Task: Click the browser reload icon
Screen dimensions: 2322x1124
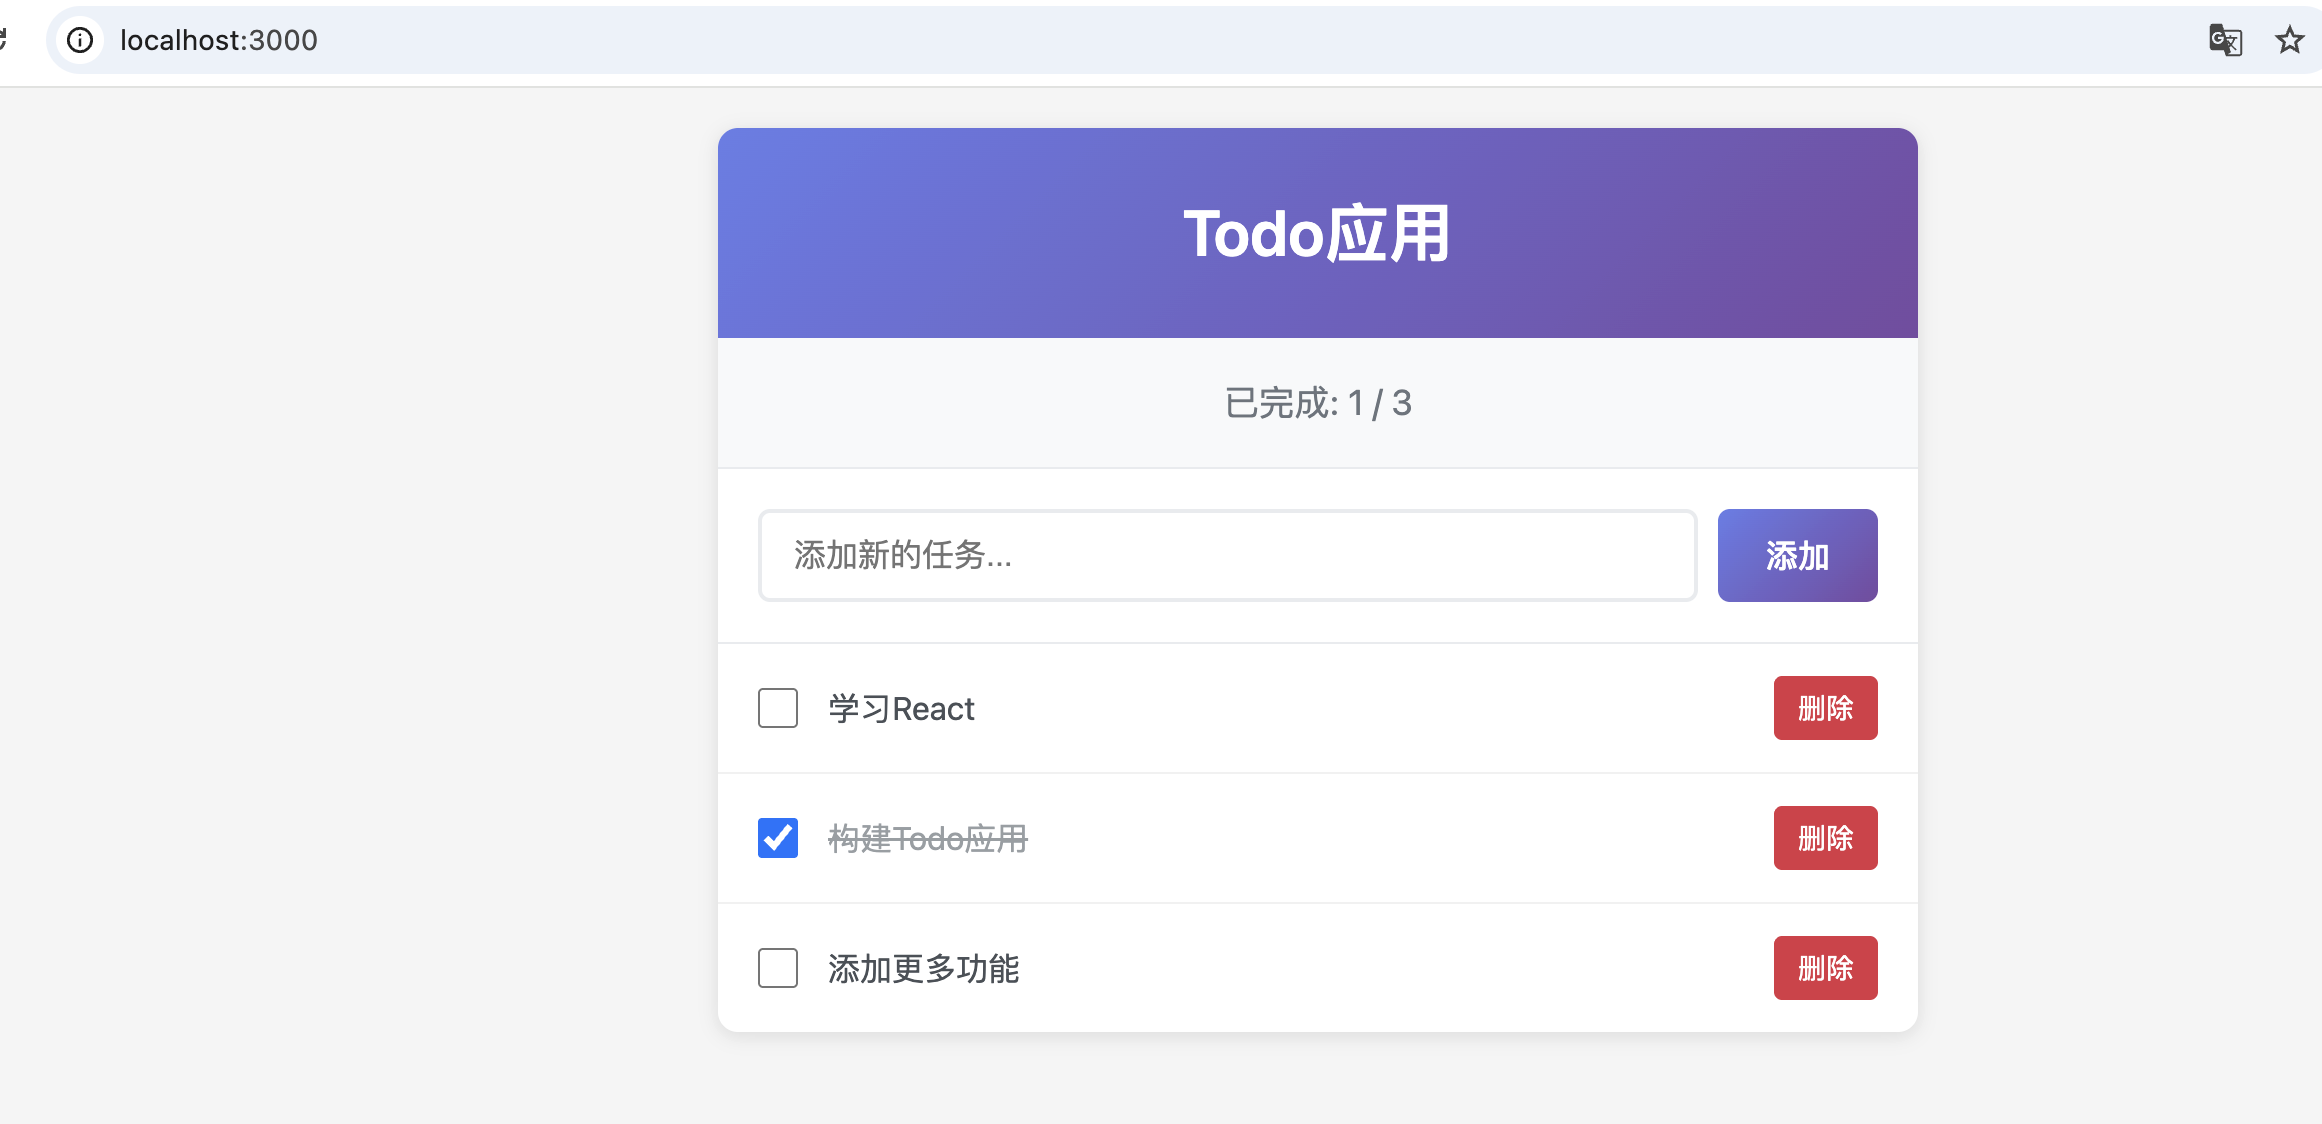Action: (x=3, y=40)
